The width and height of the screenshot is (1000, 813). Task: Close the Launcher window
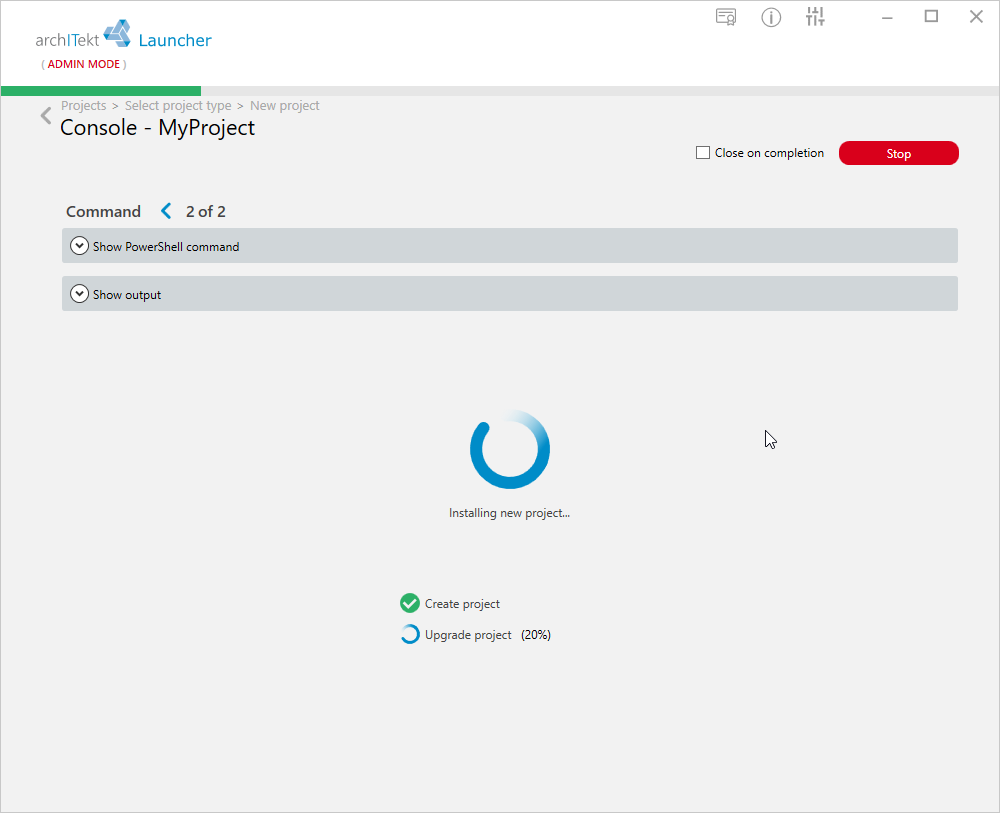coord(976,17)
